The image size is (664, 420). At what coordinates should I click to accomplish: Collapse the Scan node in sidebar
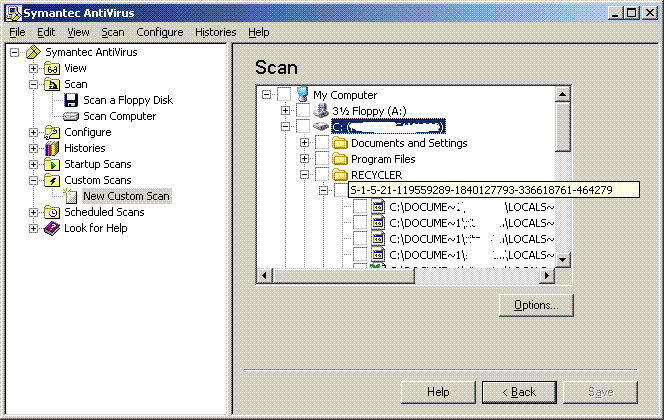[x=33, y=84]
